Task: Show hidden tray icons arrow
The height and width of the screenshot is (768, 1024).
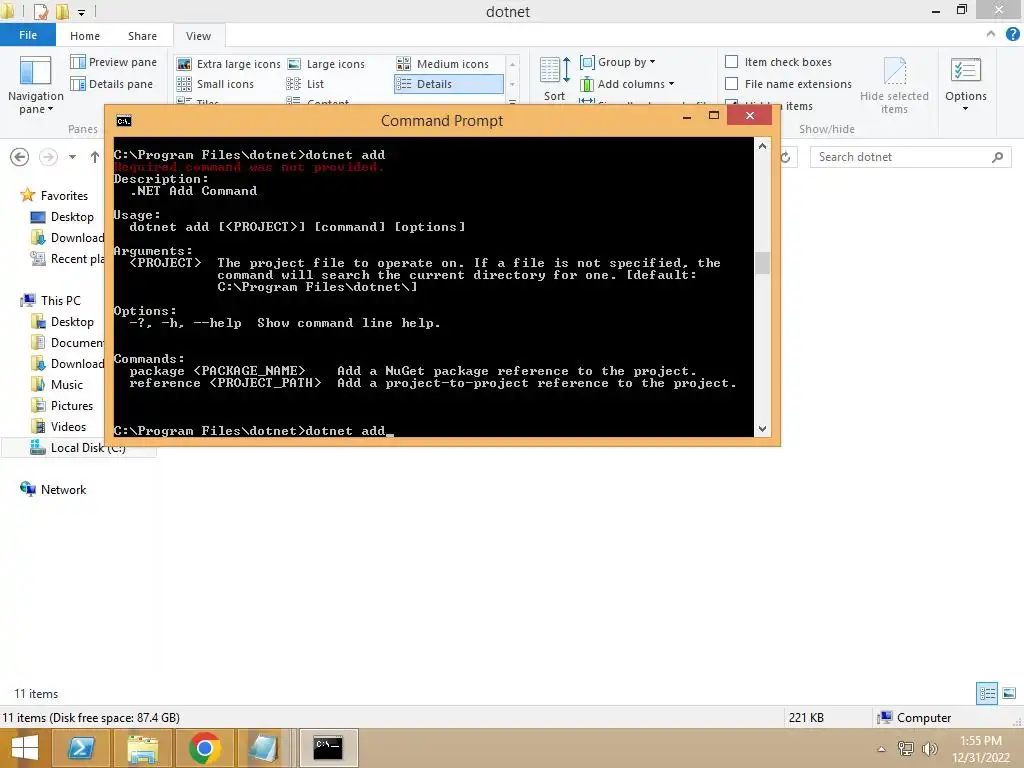Action: [881, 749]
